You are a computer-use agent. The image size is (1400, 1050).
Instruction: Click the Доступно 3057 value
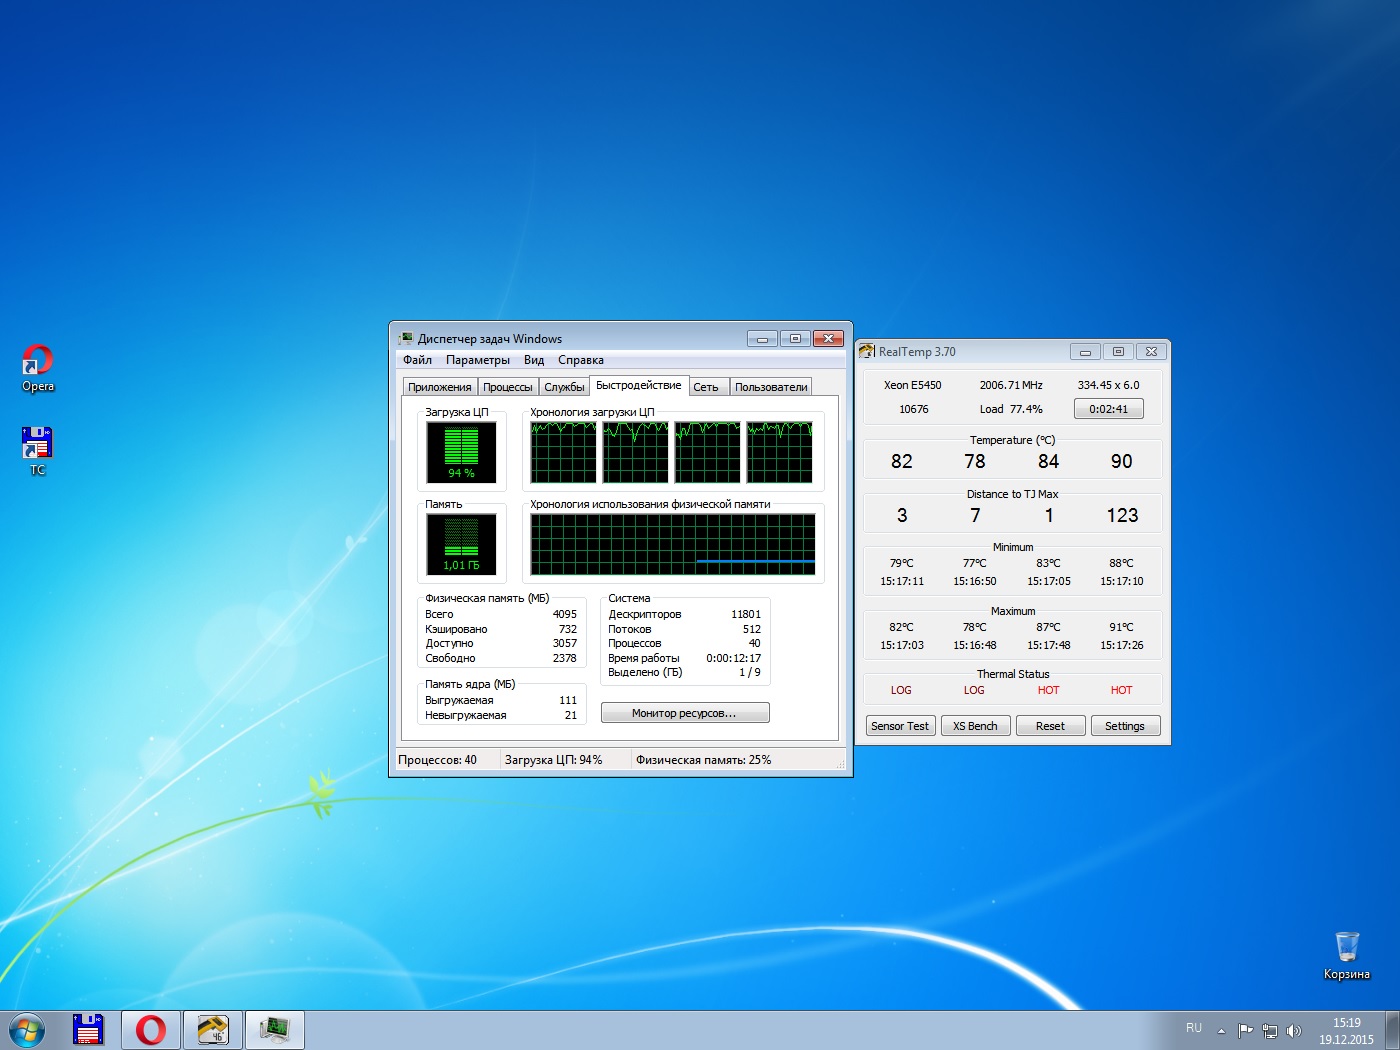[x=565, y=643]
